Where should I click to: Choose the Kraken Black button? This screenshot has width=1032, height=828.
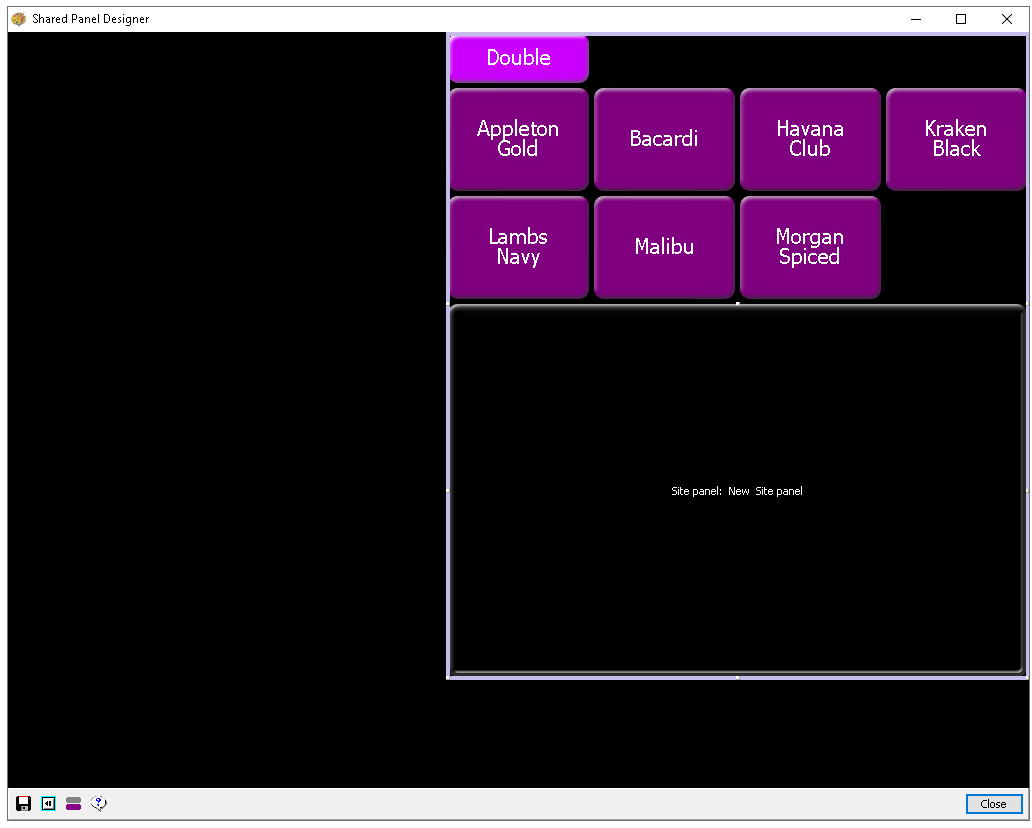(x=955, y=139)
